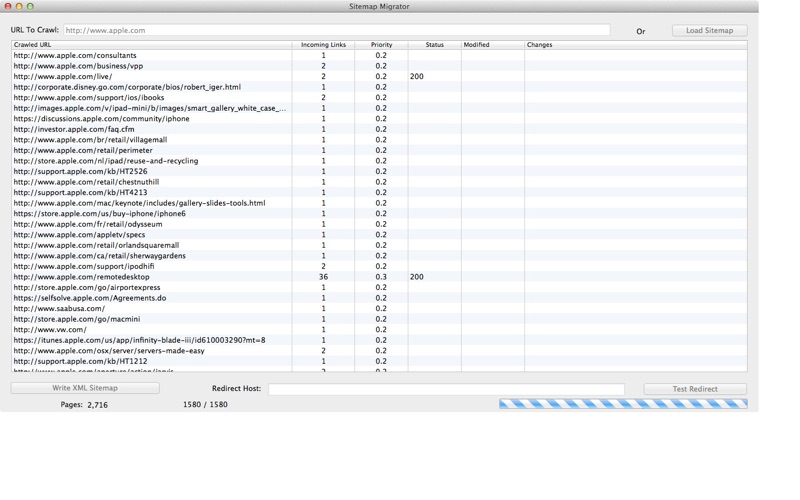Sort by Priority column header
Image resolution: width=800 pixels, height=500 pixels.
pos(381,45)
